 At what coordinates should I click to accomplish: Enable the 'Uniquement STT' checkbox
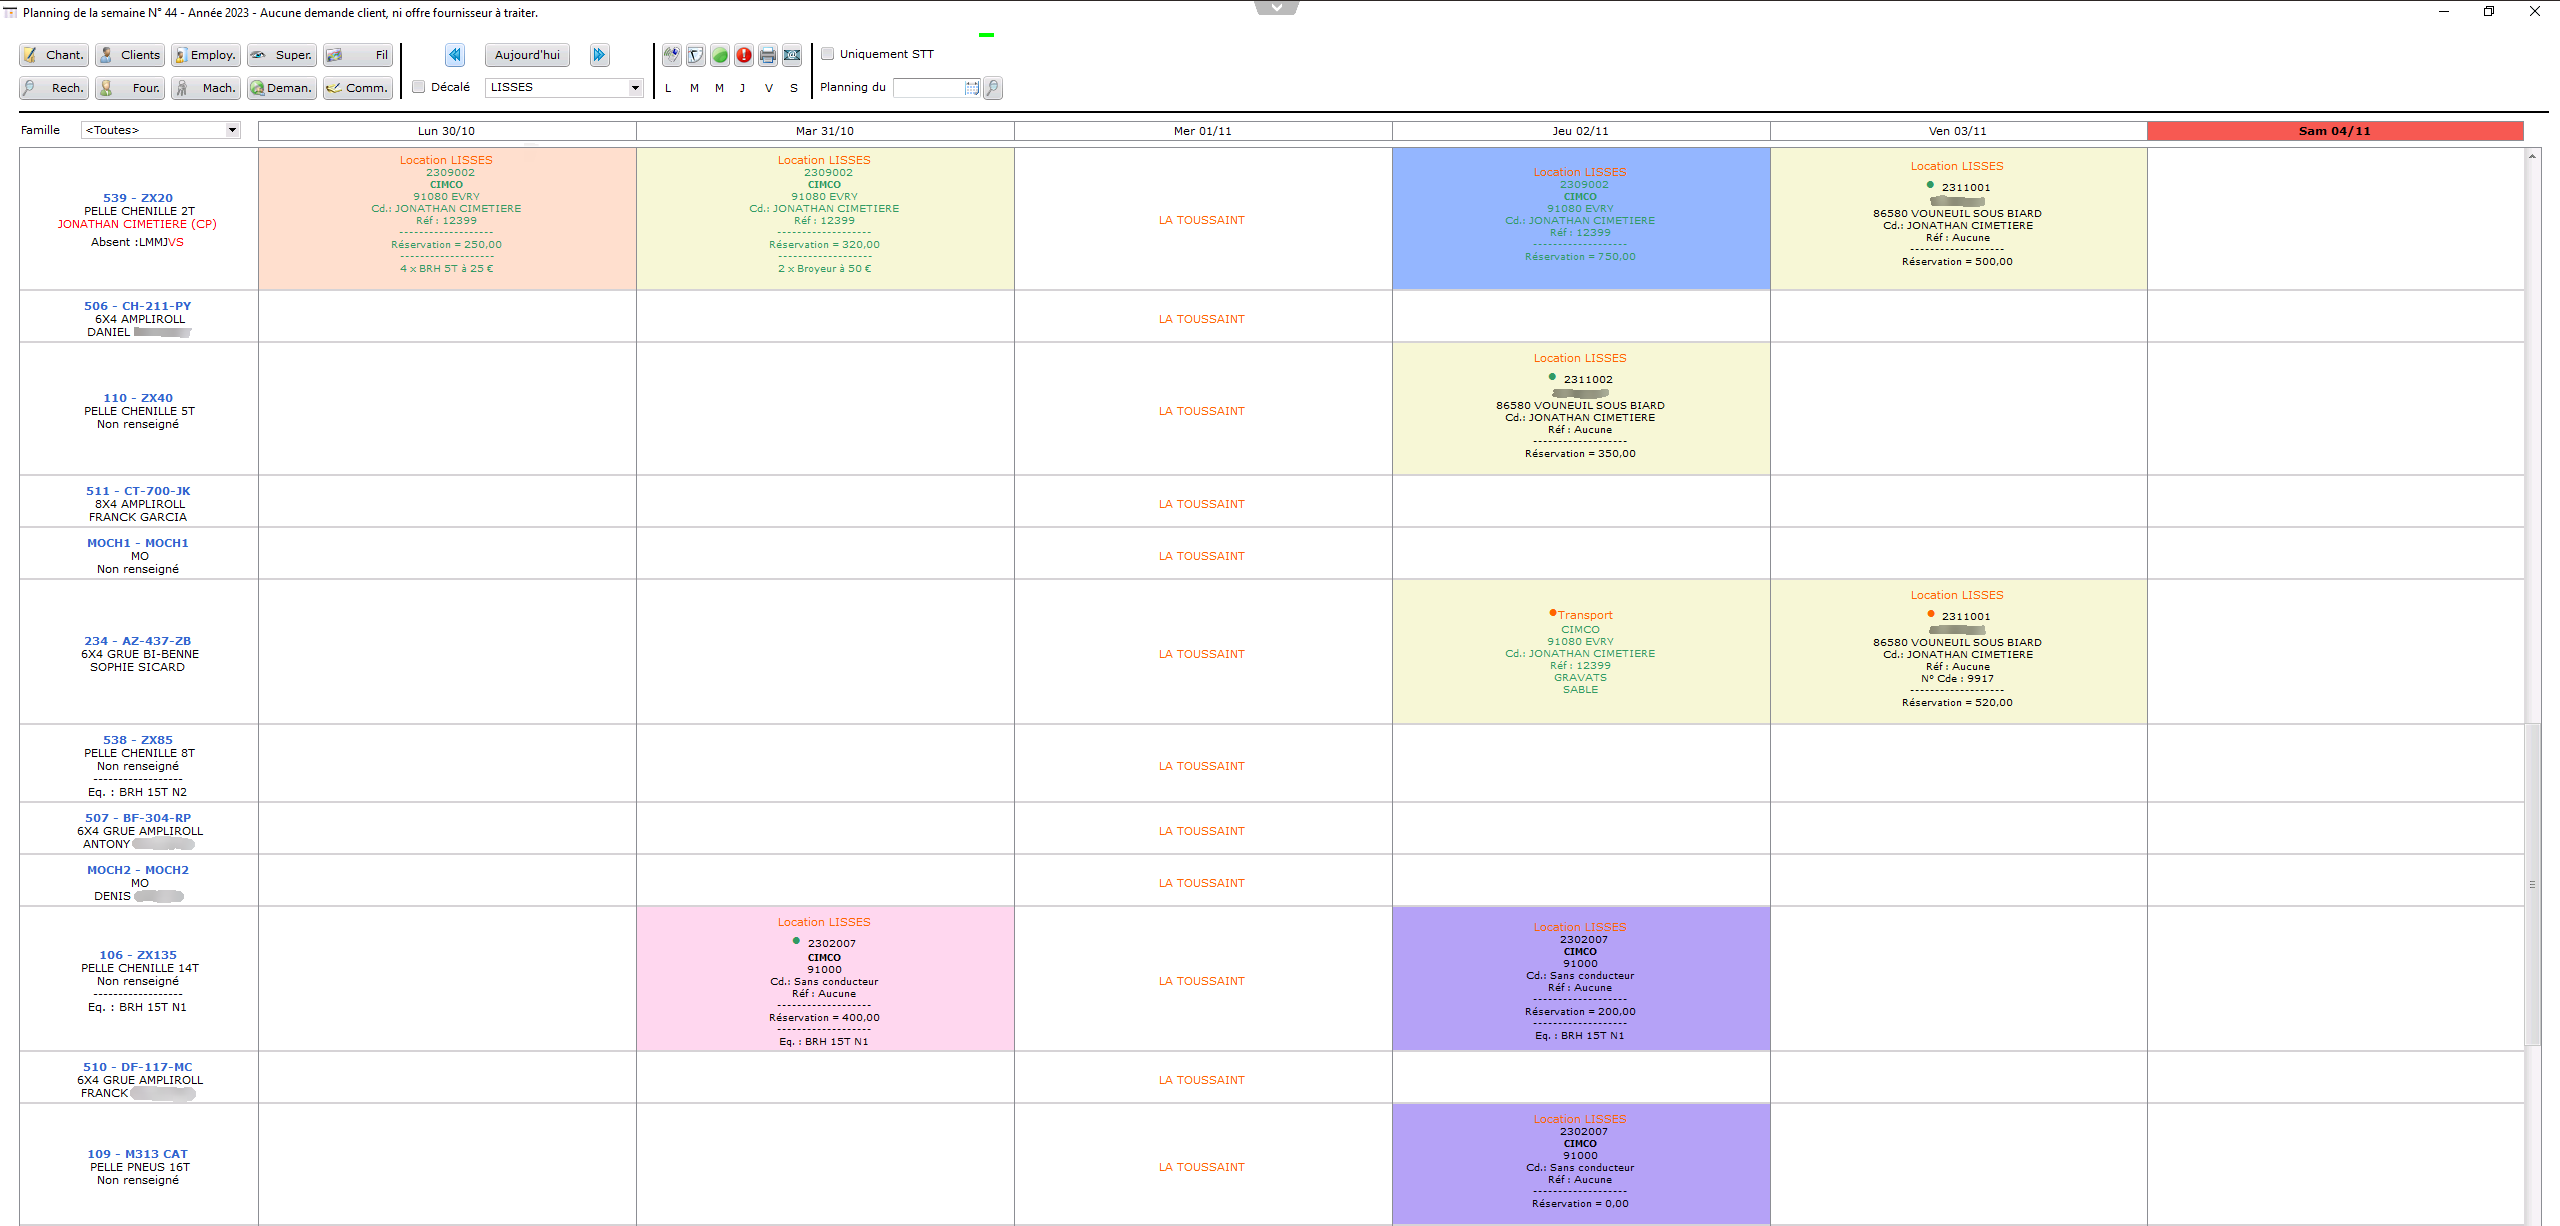click(x=827, y=53)
